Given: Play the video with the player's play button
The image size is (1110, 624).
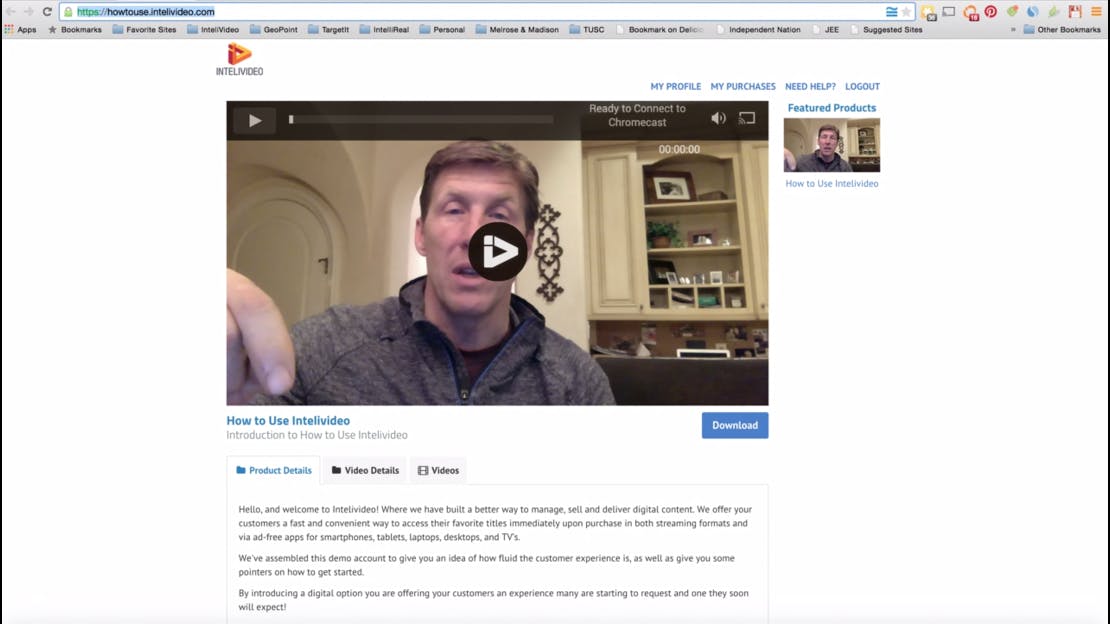Looking at the screenshot, I should pos(255,120).
